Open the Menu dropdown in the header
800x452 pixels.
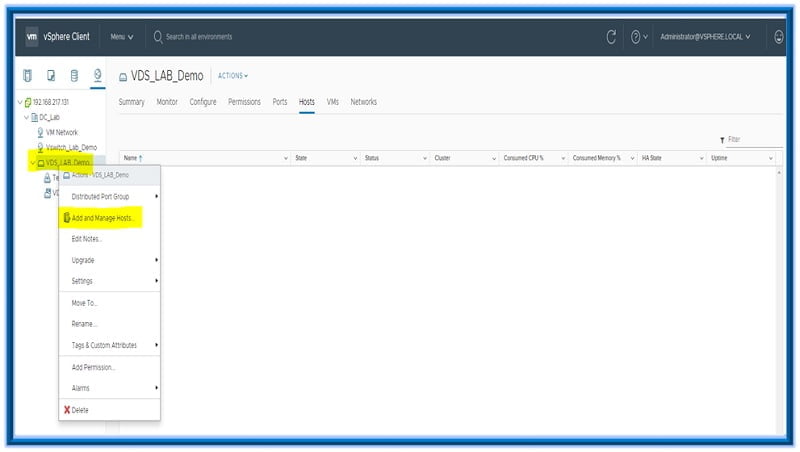coord(122,37)
